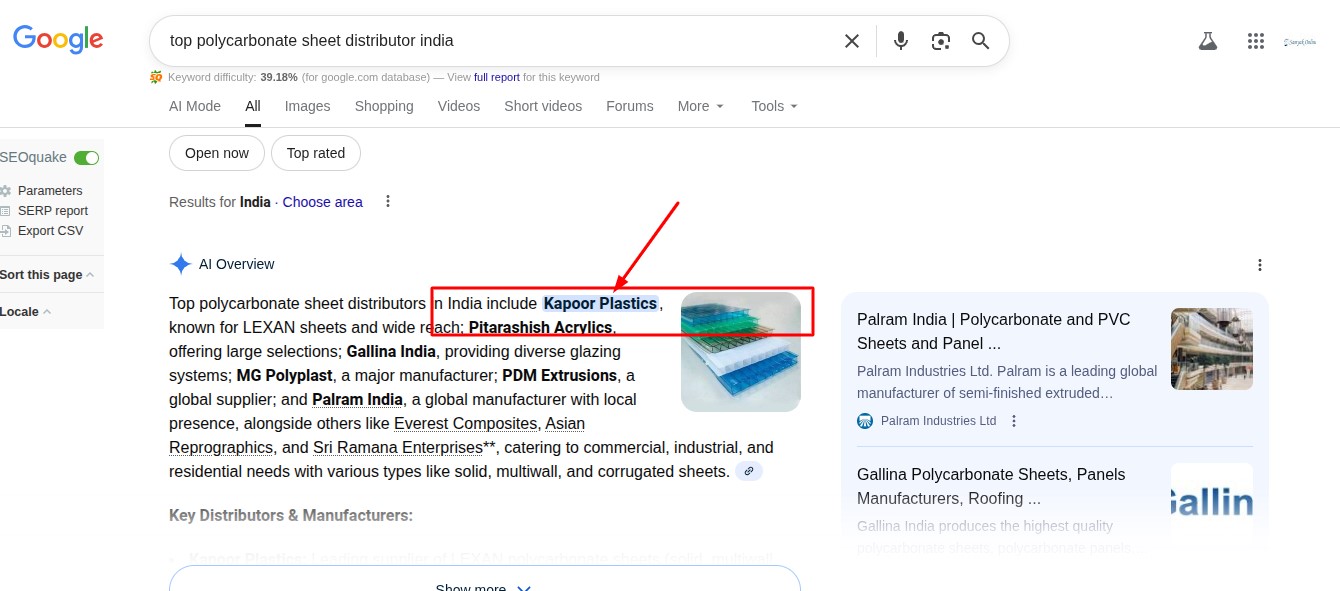
Task: Open the Google apps grid
Action: (1256, 40)
